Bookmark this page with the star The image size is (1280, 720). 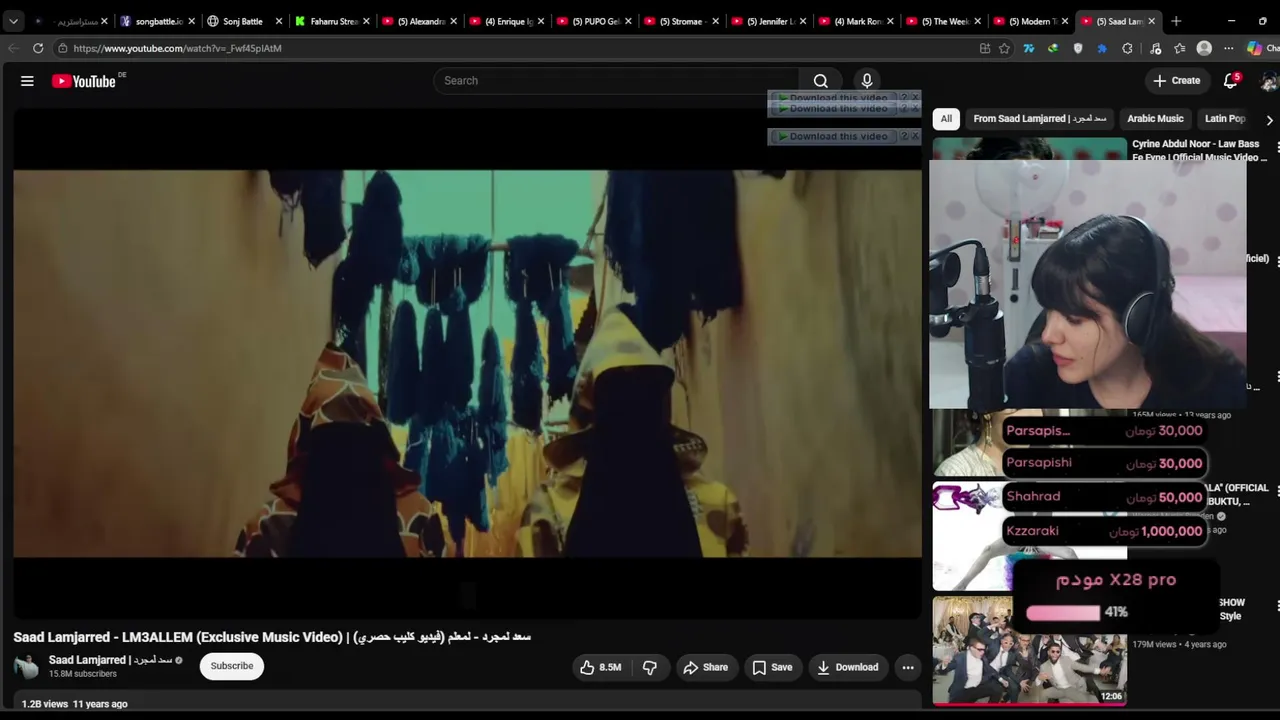point(1004,48)
